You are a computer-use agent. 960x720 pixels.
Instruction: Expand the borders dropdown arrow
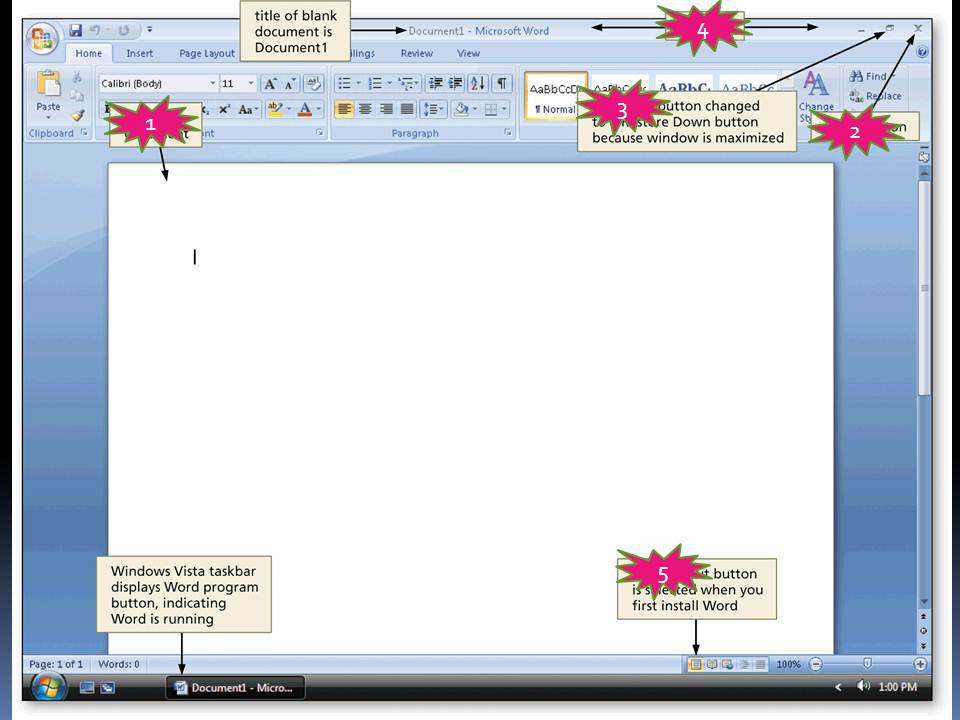[x=504, y=110]
